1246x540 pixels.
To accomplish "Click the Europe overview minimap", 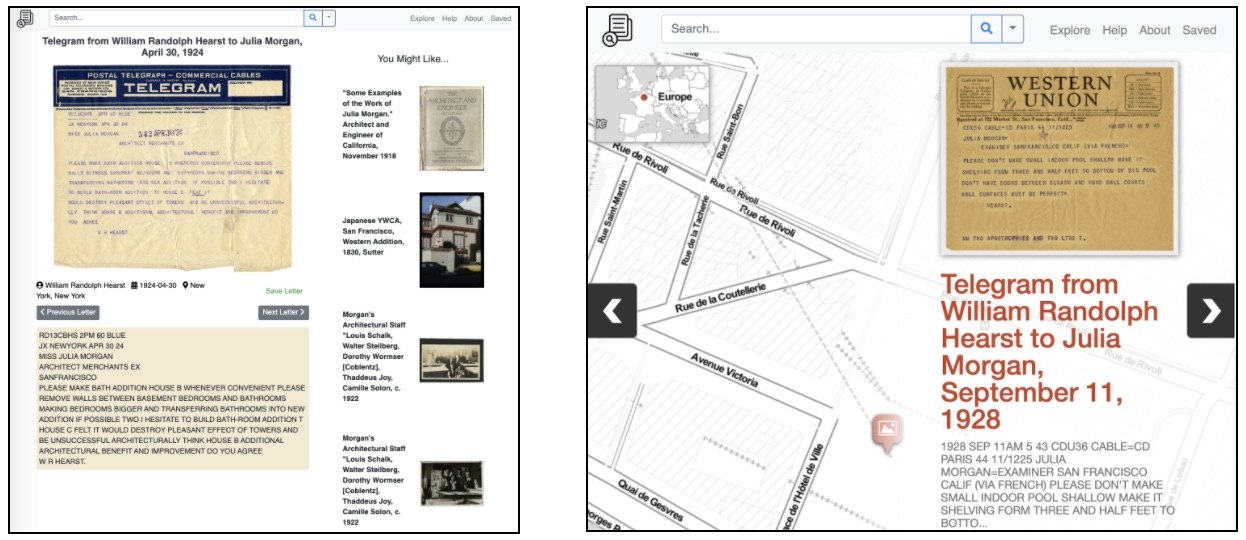I will (x=652, y=105).
